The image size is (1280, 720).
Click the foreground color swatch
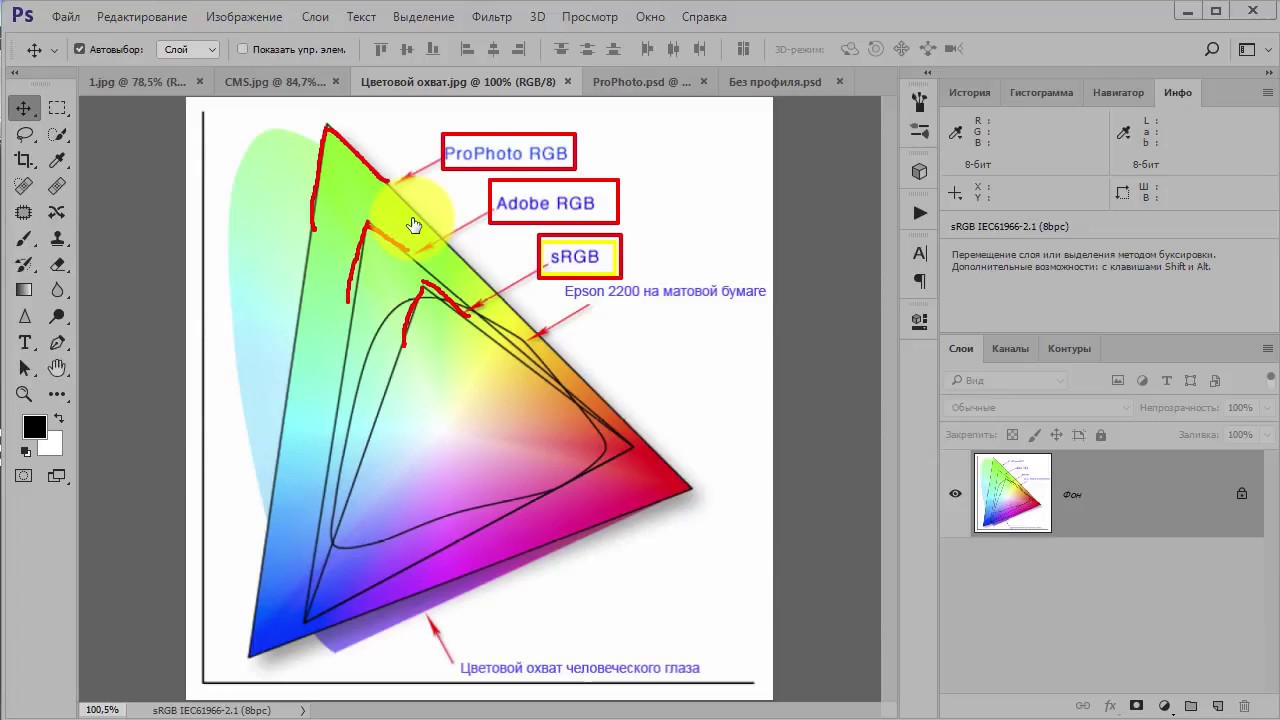(34, 427)
